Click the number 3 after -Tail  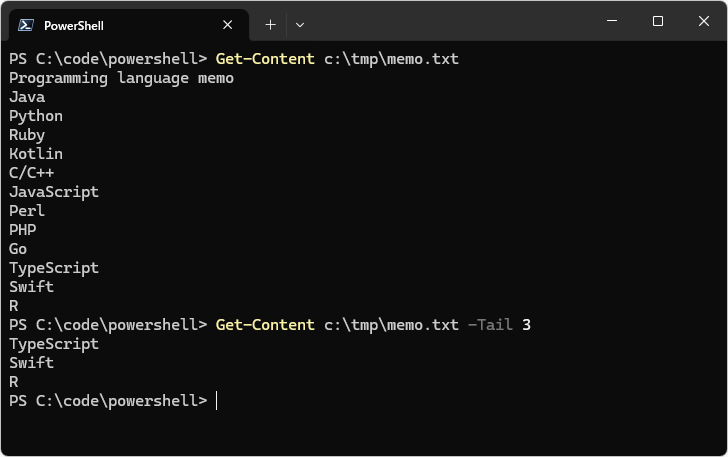click(x=526, y=325)
